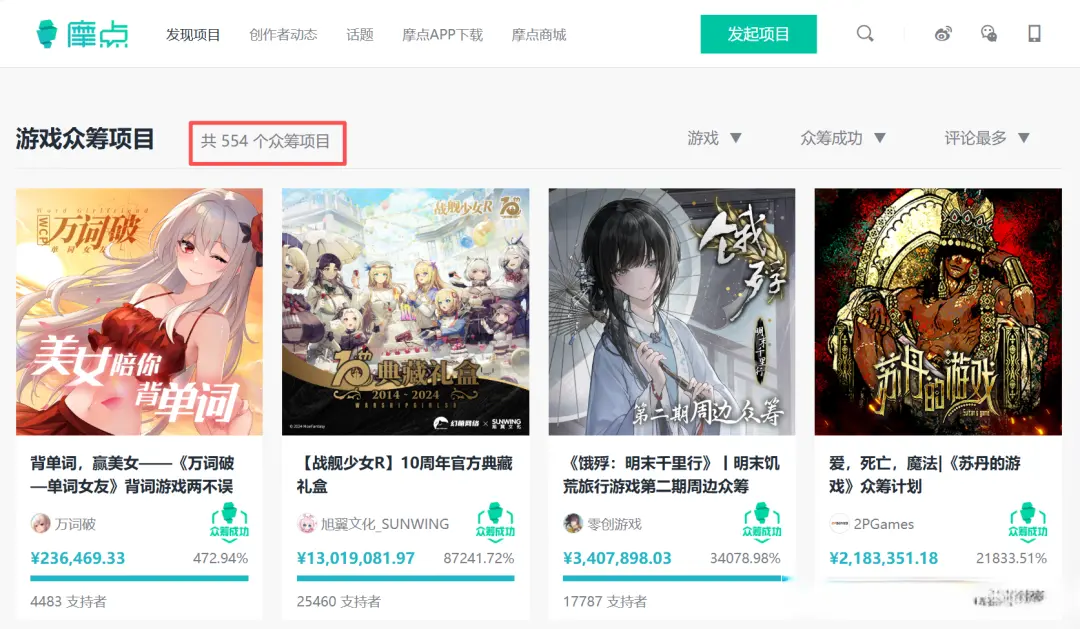Click 万词破 creator avatar
The height and width of the screenshot is (629, 1080).
point(41,524)
